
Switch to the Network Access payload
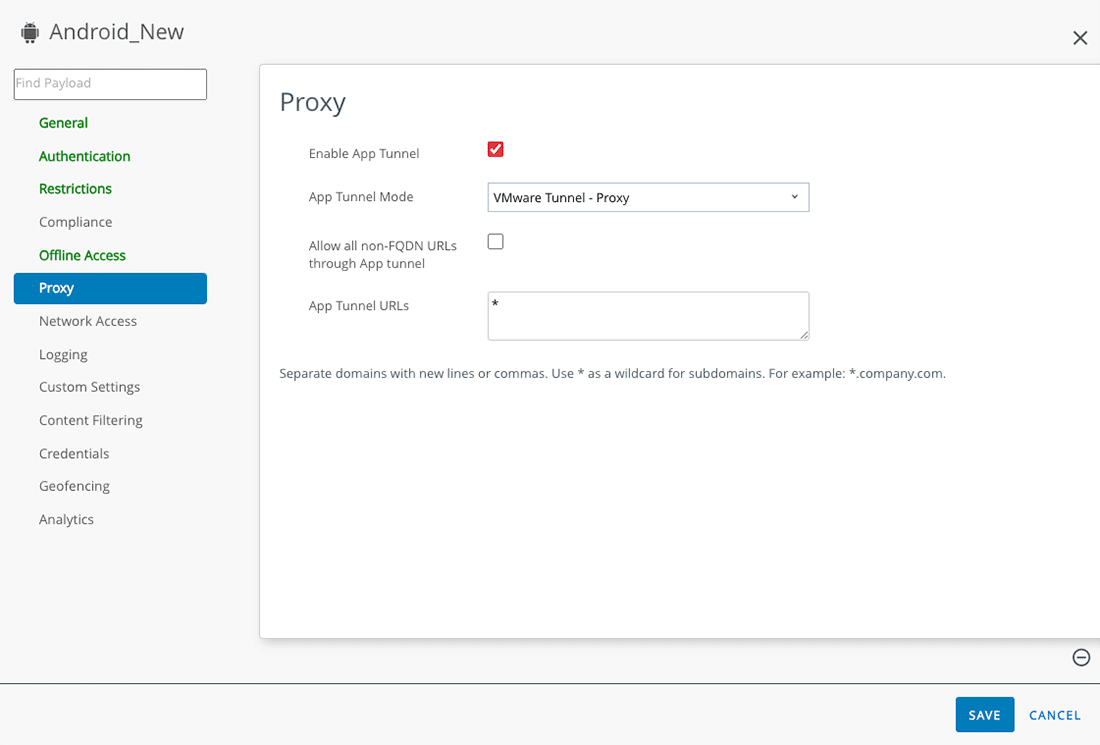pos(88,320)
